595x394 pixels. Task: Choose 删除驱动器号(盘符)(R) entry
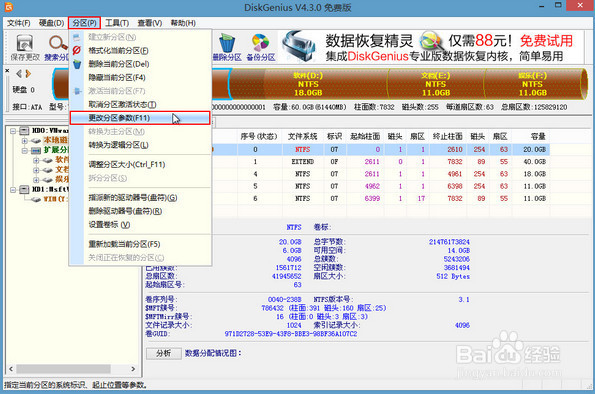tap(140, 211)
